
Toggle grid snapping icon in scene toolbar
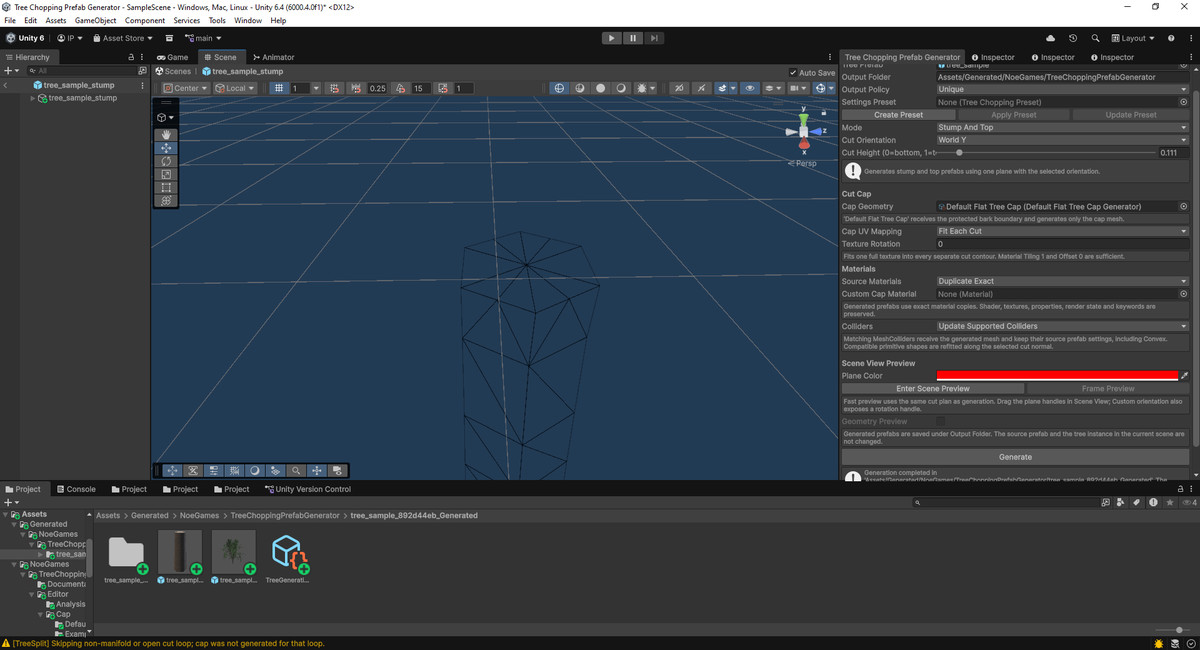(x=334, y=88)
